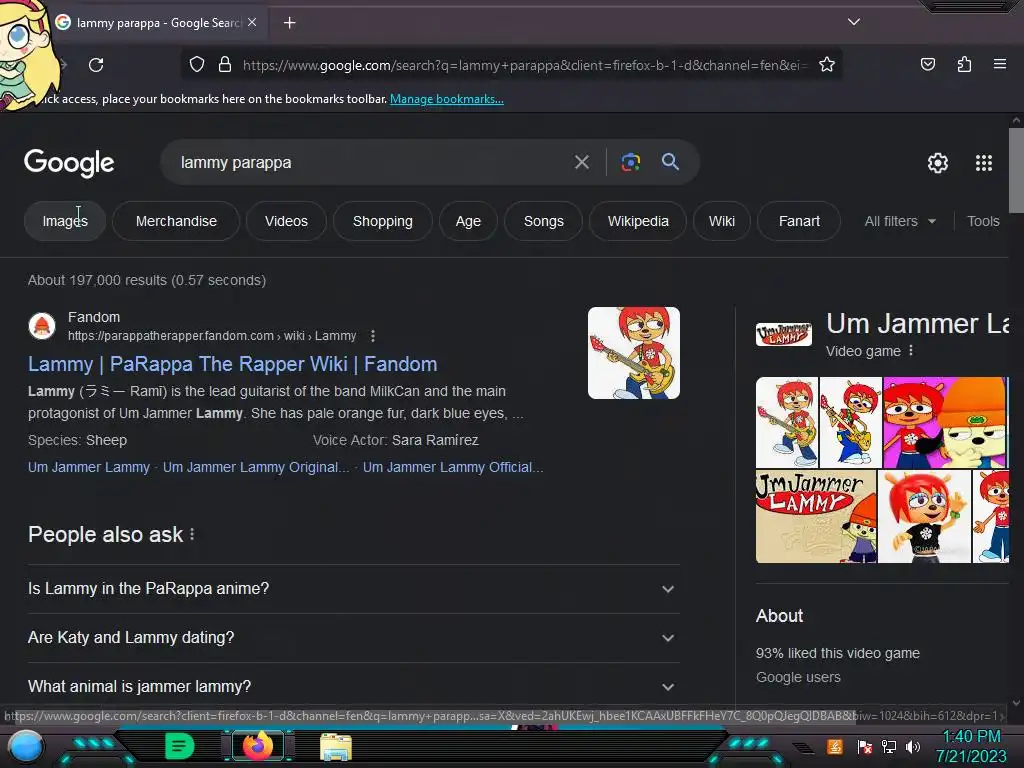Select the Age filter chip
Viewport: 1024px width, 768px height.
468,221
